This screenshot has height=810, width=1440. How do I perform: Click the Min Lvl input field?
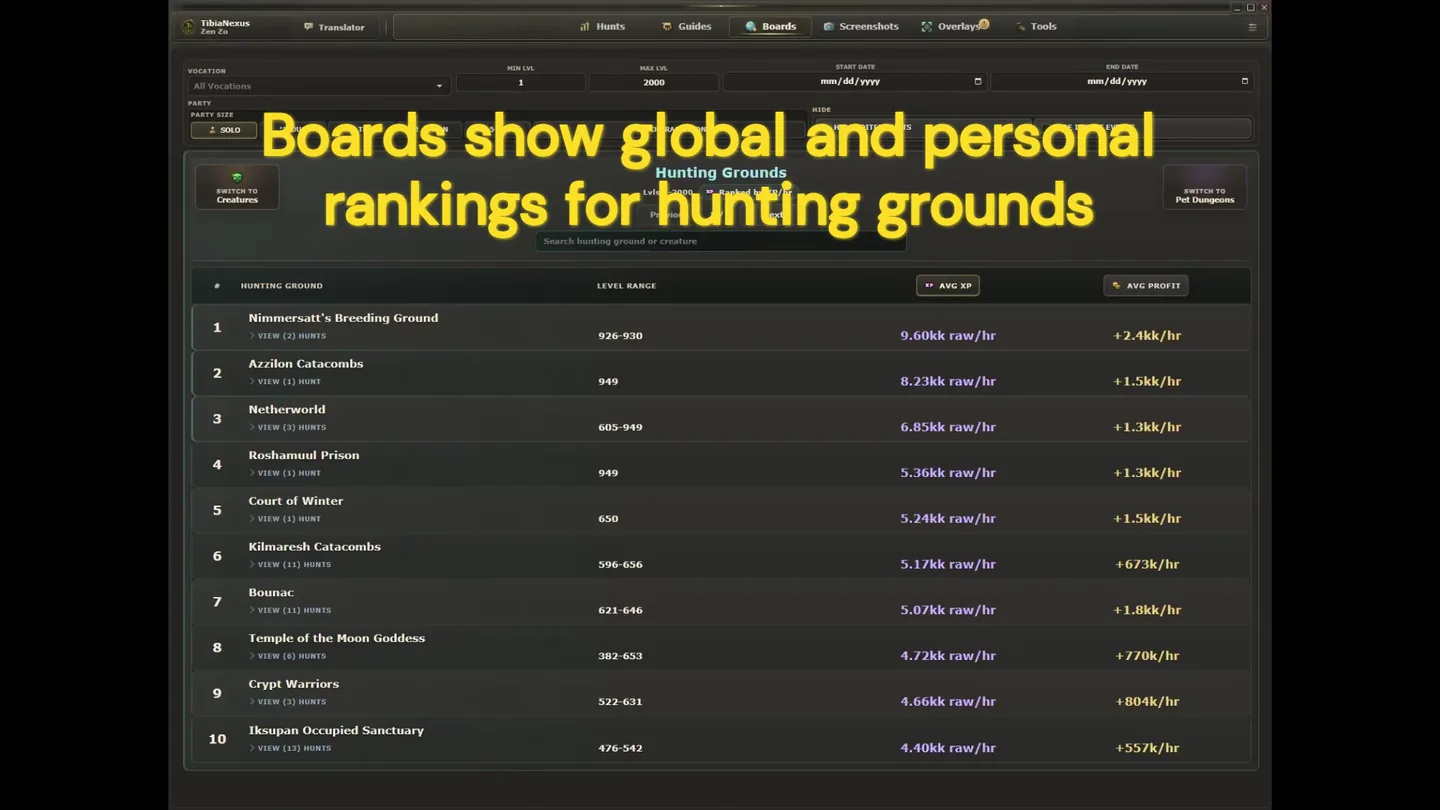[521, 82]
